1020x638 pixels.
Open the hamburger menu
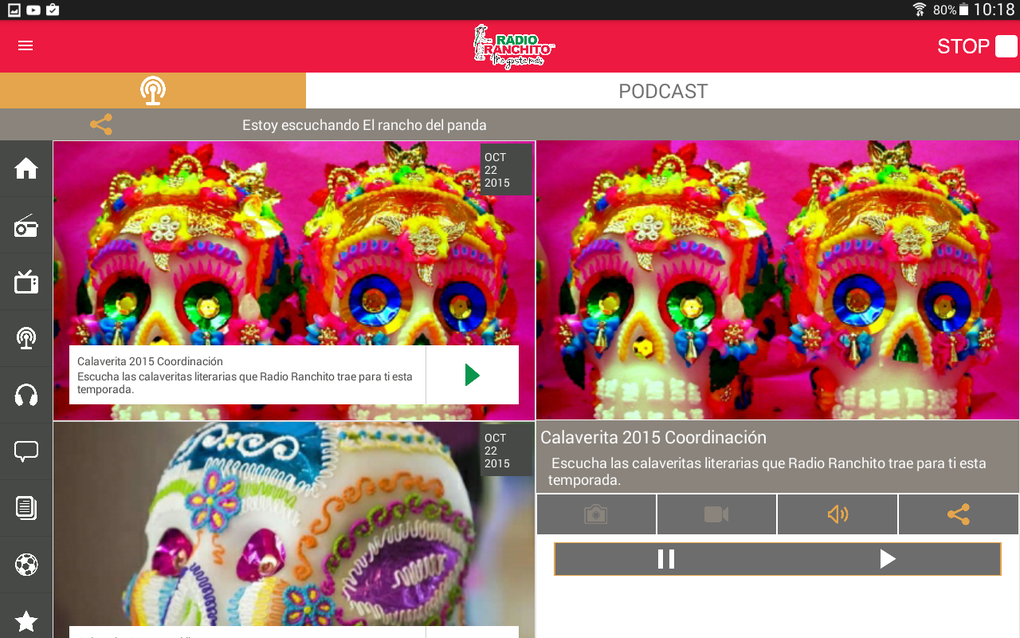(x=25, y=46)
